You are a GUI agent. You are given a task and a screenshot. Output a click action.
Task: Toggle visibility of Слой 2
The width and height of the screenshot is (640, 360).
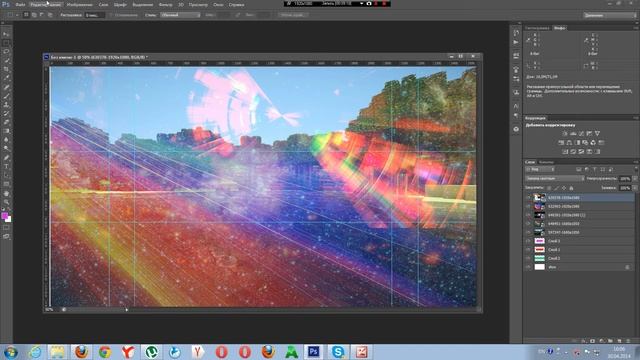click(x=528, y=258)
